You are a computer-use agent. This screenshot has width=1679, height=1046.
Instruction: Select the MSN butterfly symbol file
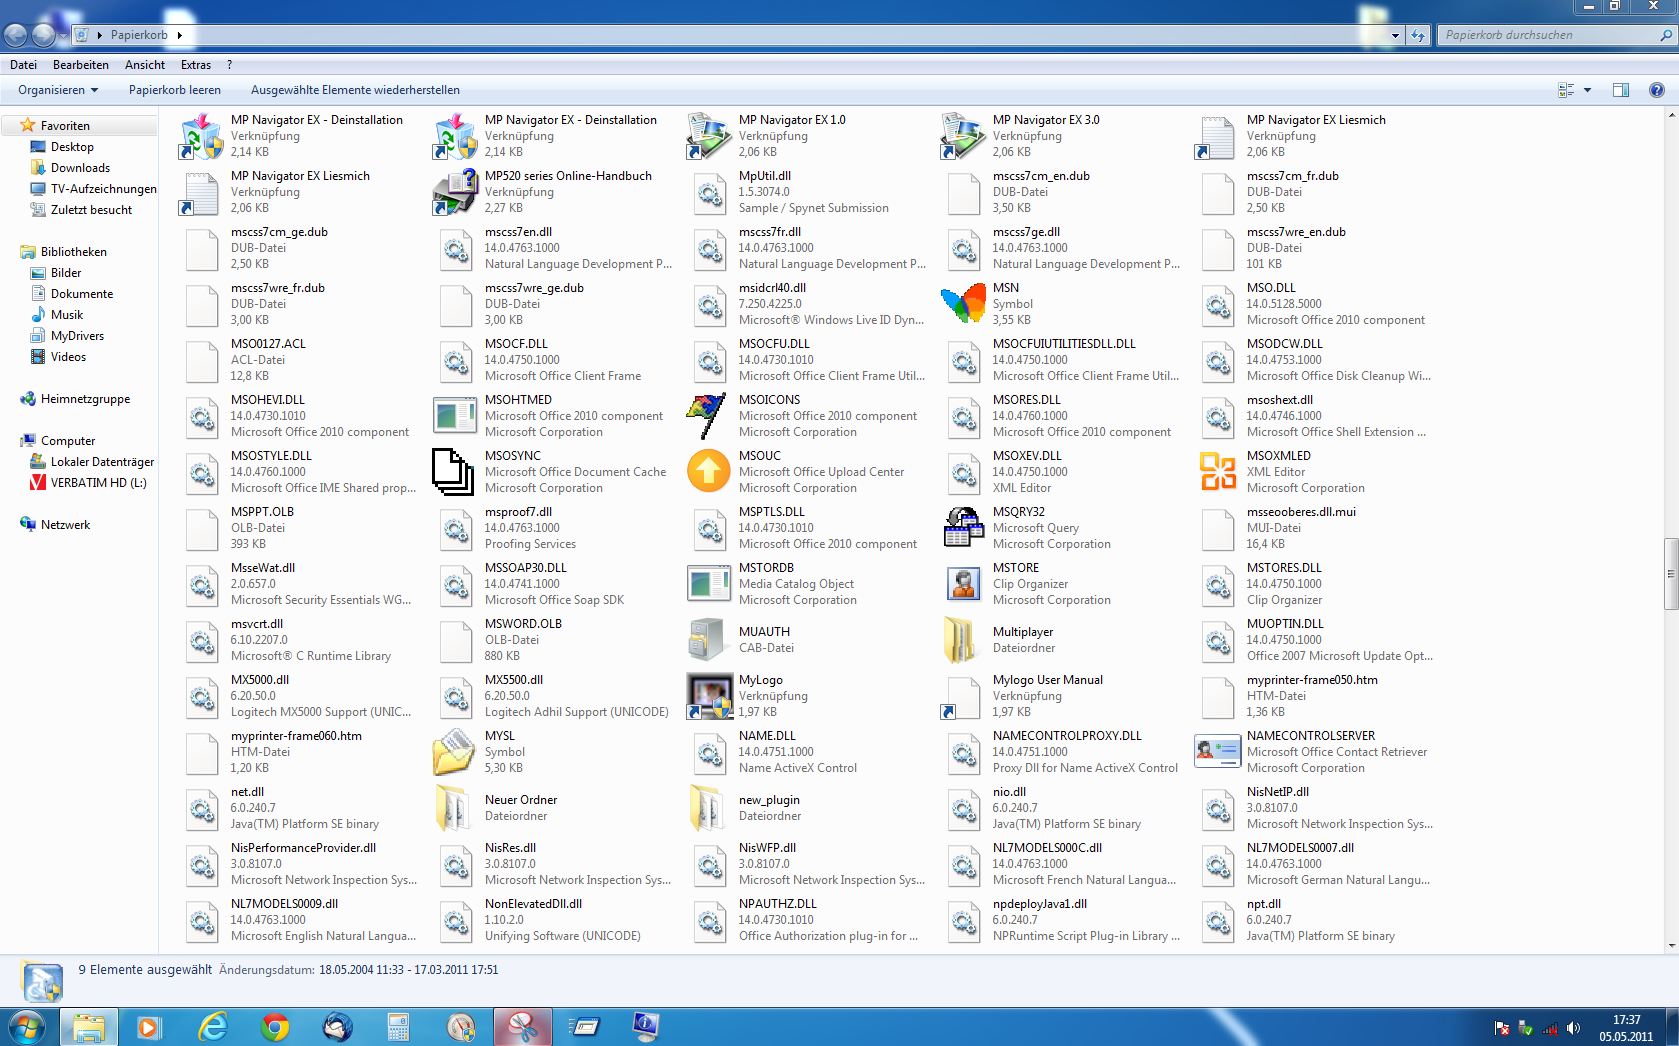click(963, 304)
